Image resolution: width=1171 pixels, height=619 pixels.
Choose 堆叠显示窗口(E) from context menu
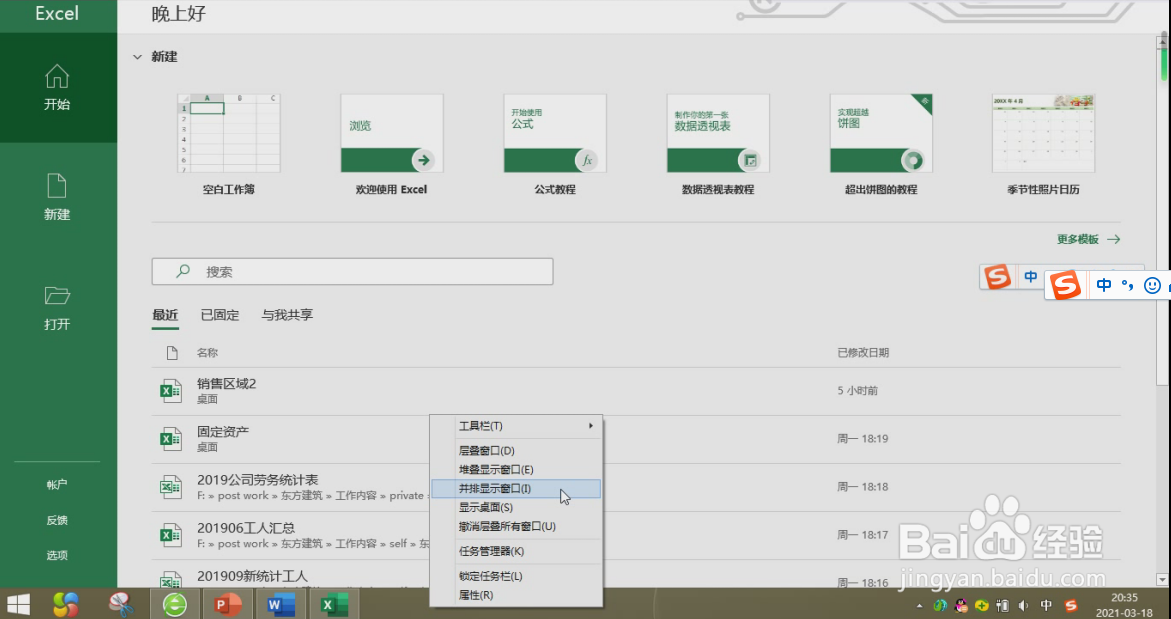pyautogui.click(x=516, y=470)
